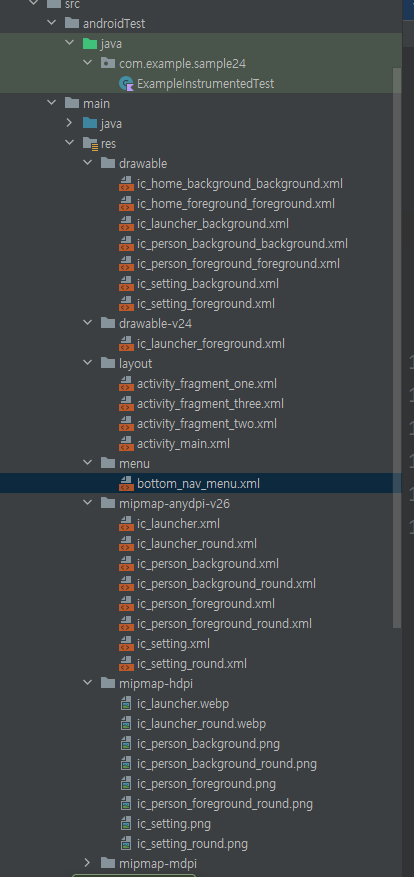The height and width of the screenshot is (877, 414).
Task: Click the layout folder icon
Action: (x=107, y=364)
